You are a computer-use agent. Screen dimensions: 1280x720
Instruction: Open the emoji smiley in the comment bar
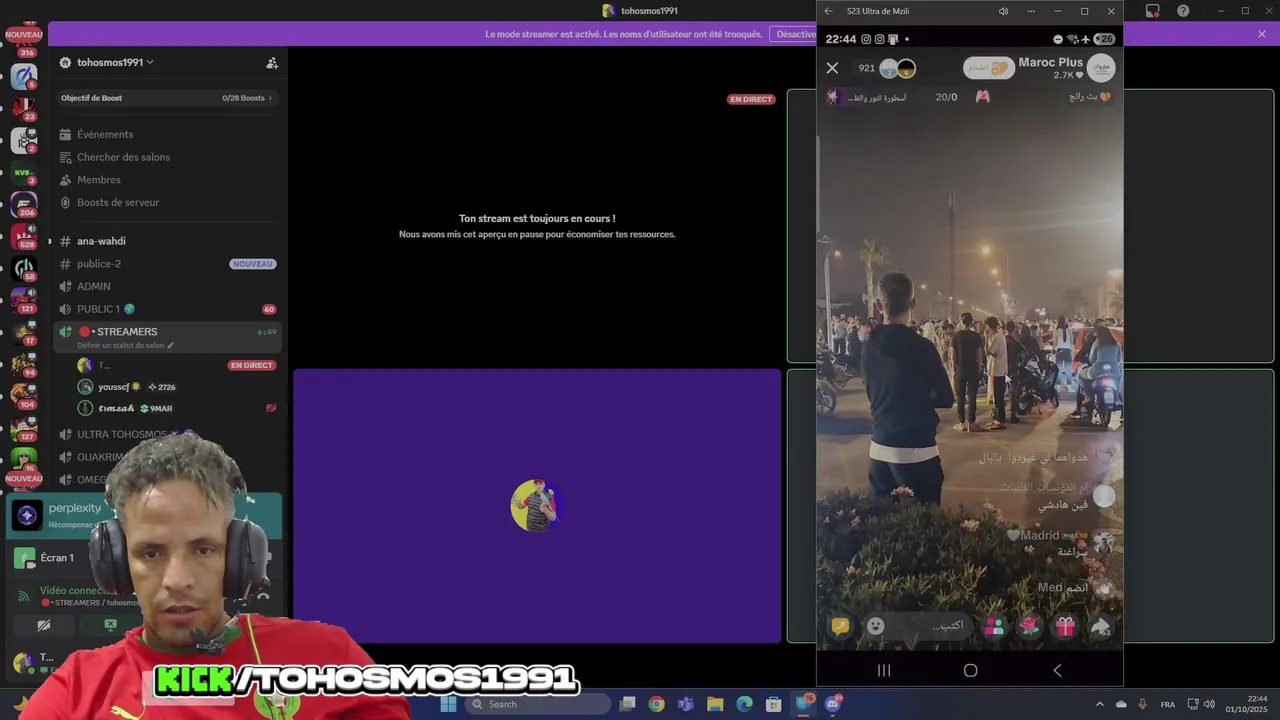point(876,626)
